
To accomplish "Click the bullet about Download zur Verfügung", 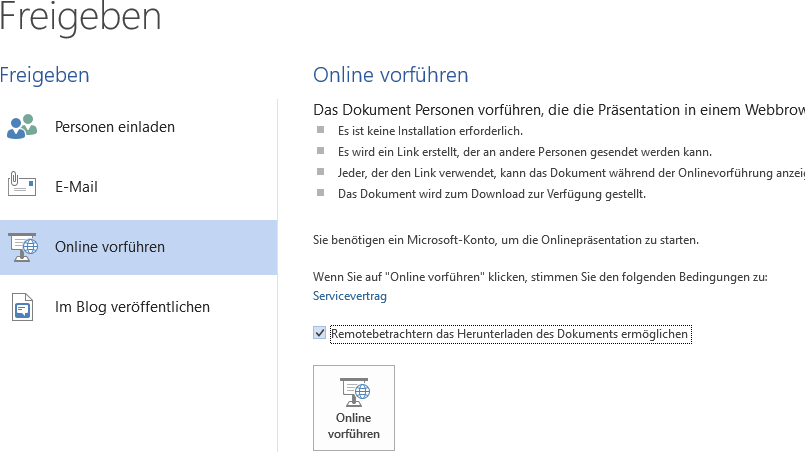I will tap(491, 194).
